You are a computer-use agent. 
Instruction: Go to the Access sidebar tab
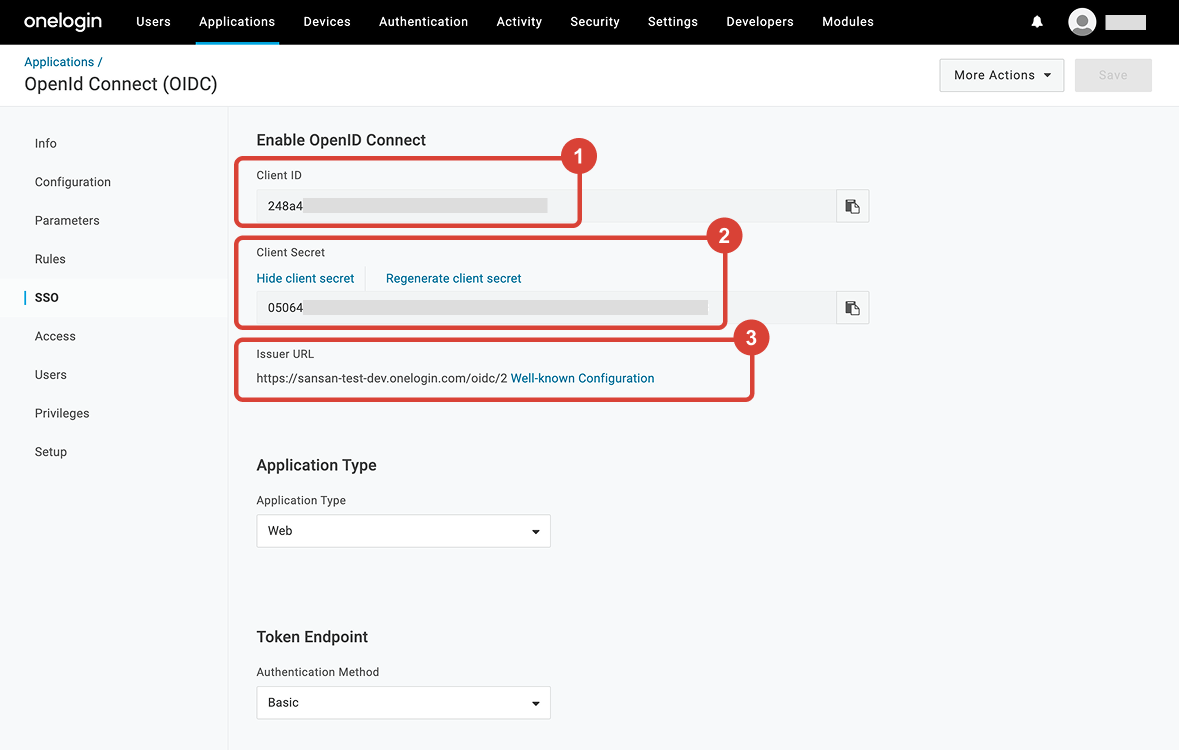(55, 336)
